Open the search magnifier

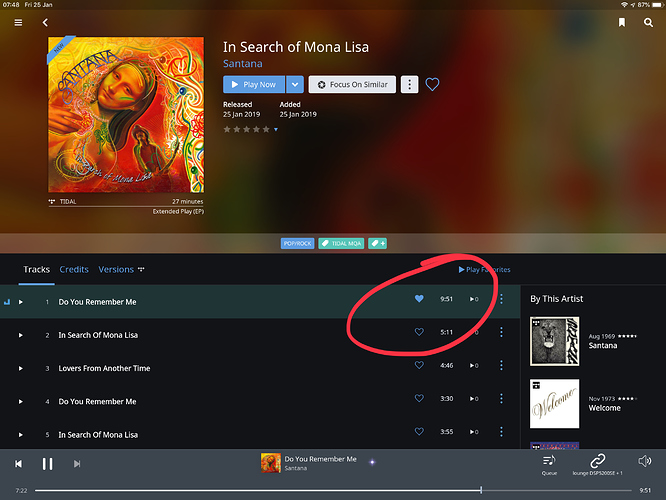[648, 23]
